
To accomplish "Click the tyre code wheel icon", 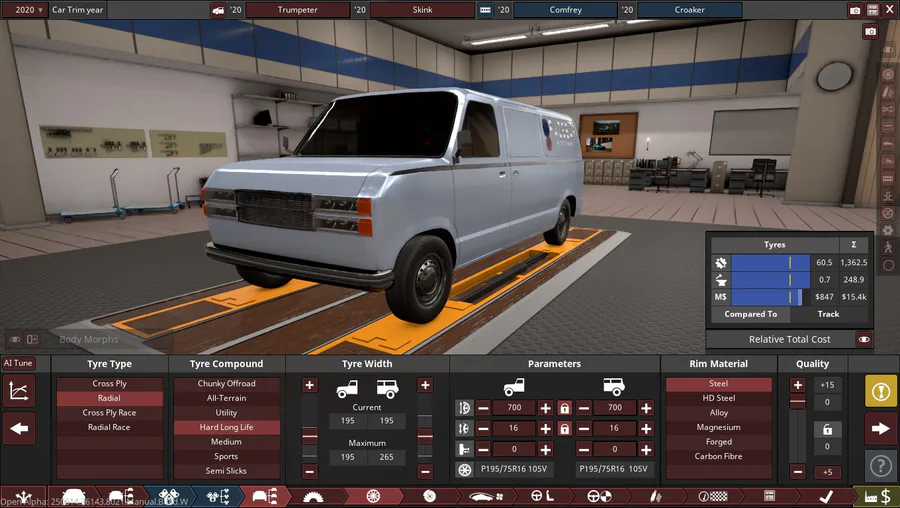I will (x=464, y=470).
